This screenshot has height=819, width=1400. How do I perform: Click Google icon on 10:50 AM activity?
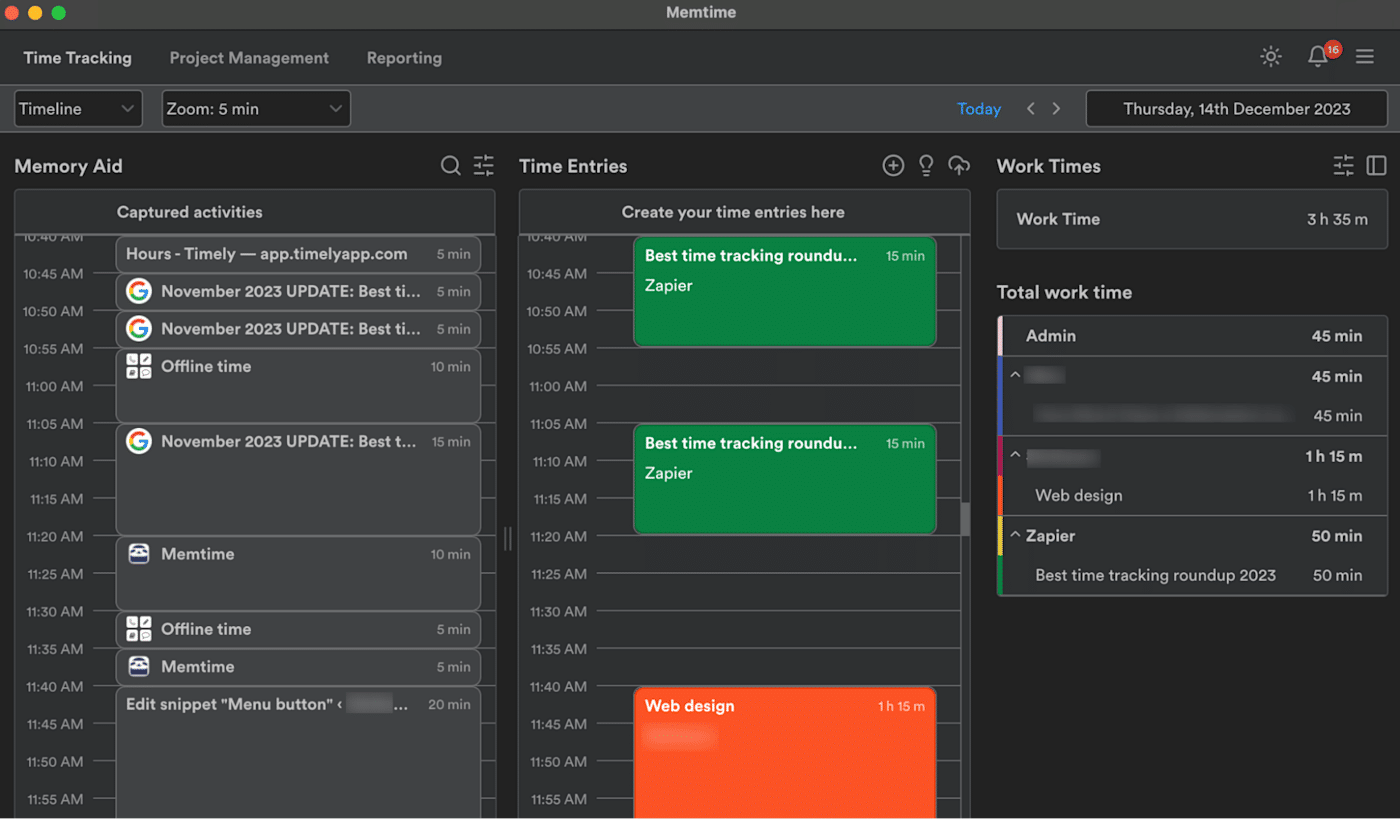pyautogui.click(x=139, y=328)
